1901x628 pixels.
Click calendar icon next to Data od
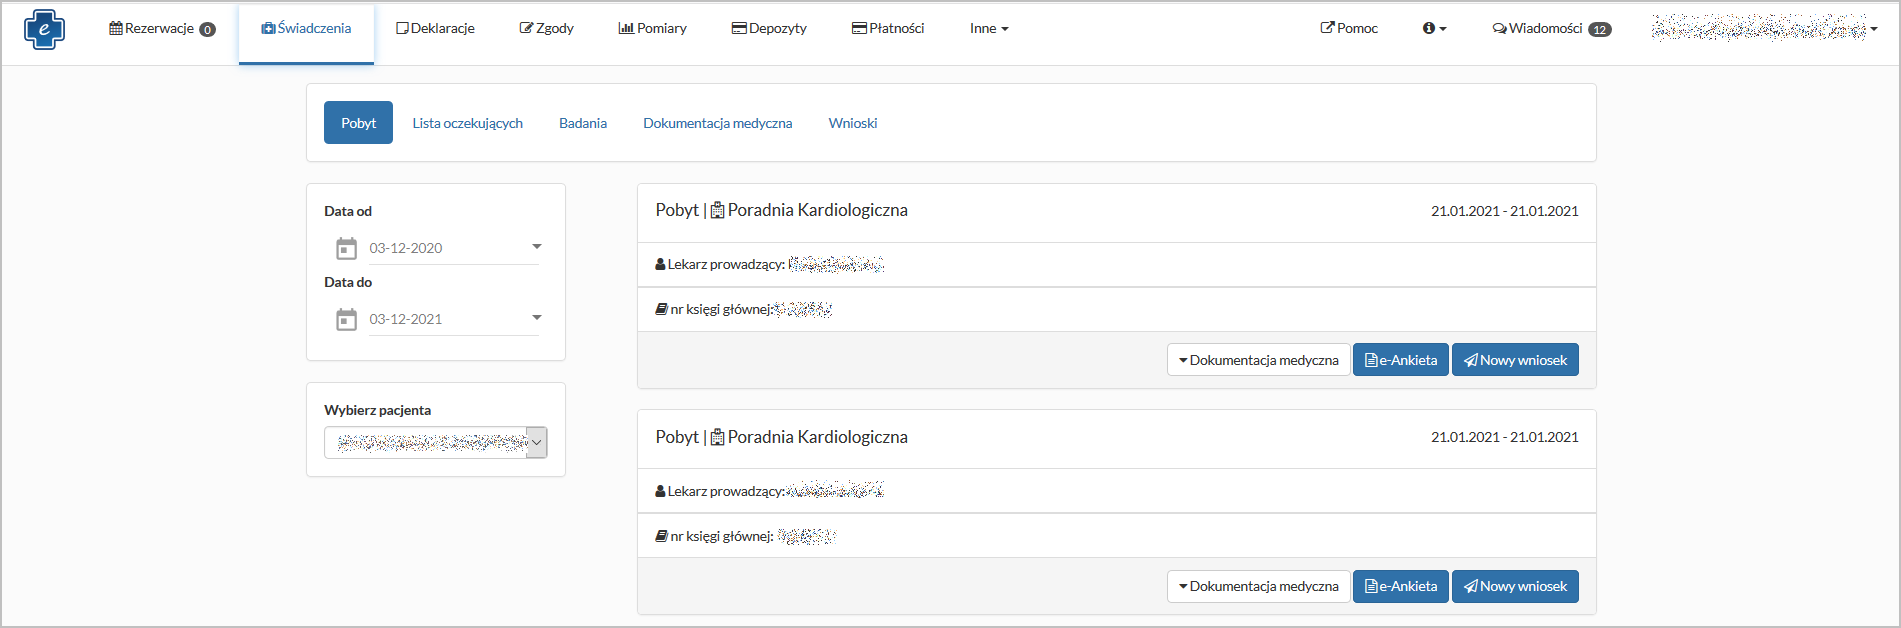click(x=346, y=248)
